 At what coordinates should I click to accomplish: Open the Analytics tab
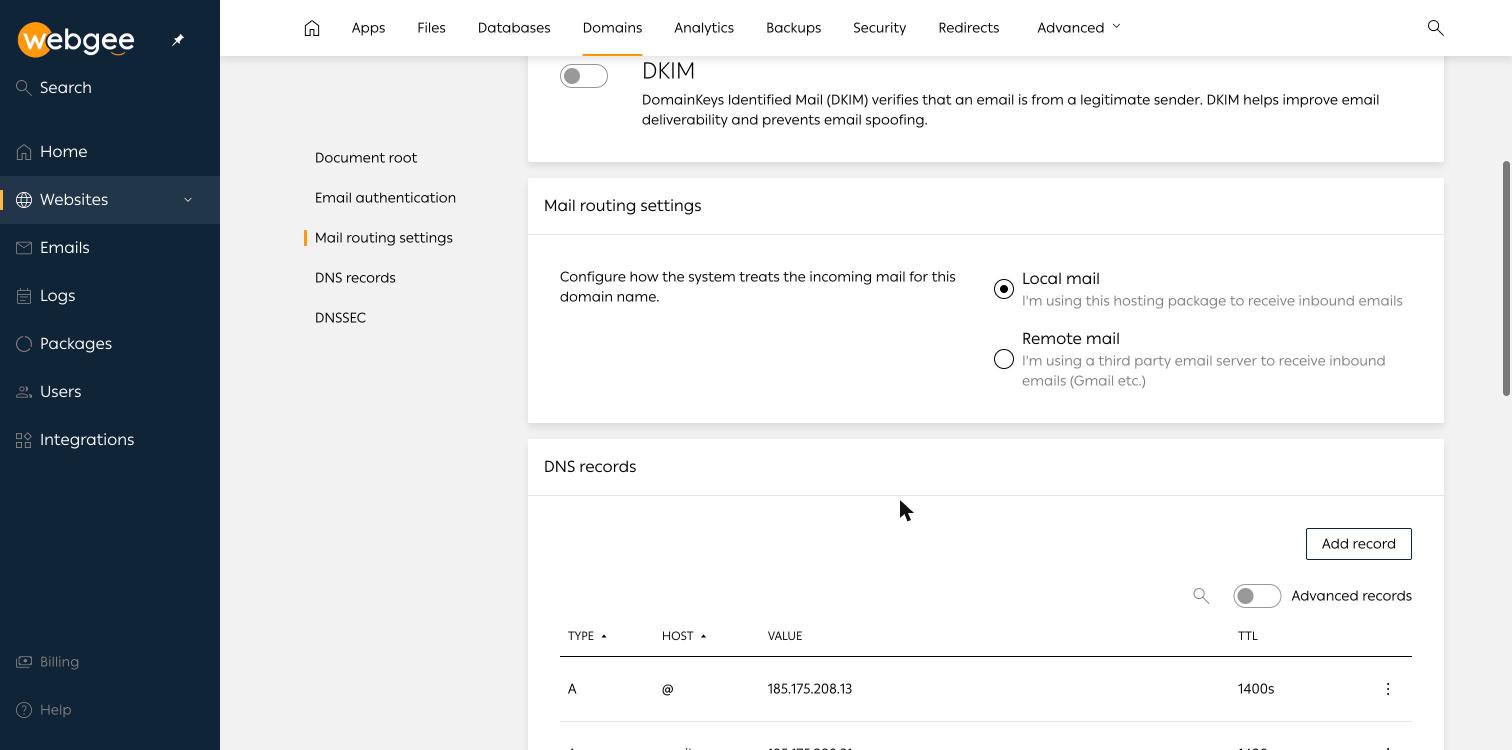704,28
